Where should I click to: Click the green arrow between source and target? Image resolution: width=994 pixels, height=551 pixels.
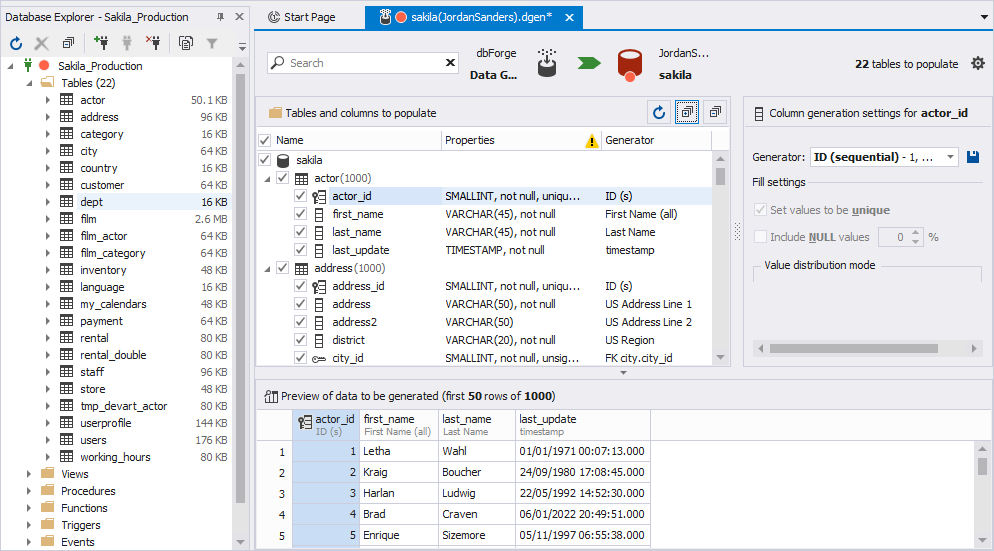pyautogui.click(x=589, y=63)
